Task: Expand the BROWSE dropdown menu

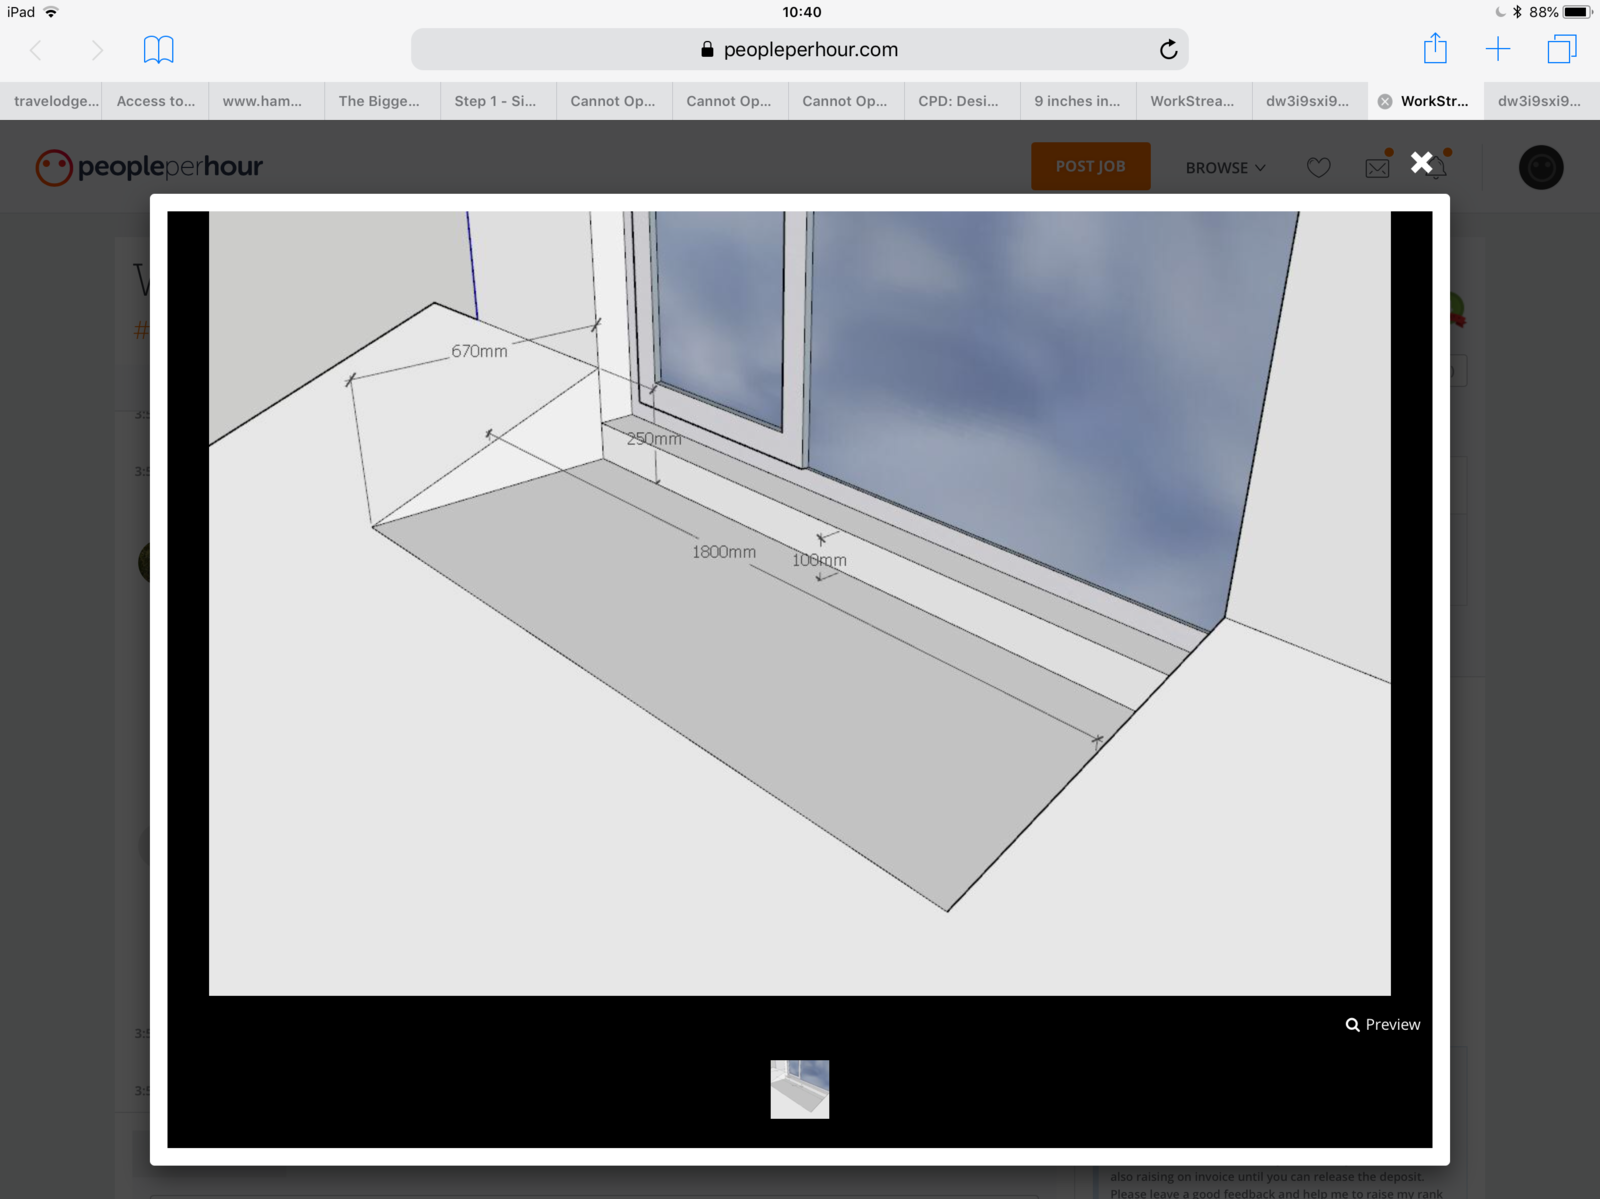Action: tap(1225, 168)
